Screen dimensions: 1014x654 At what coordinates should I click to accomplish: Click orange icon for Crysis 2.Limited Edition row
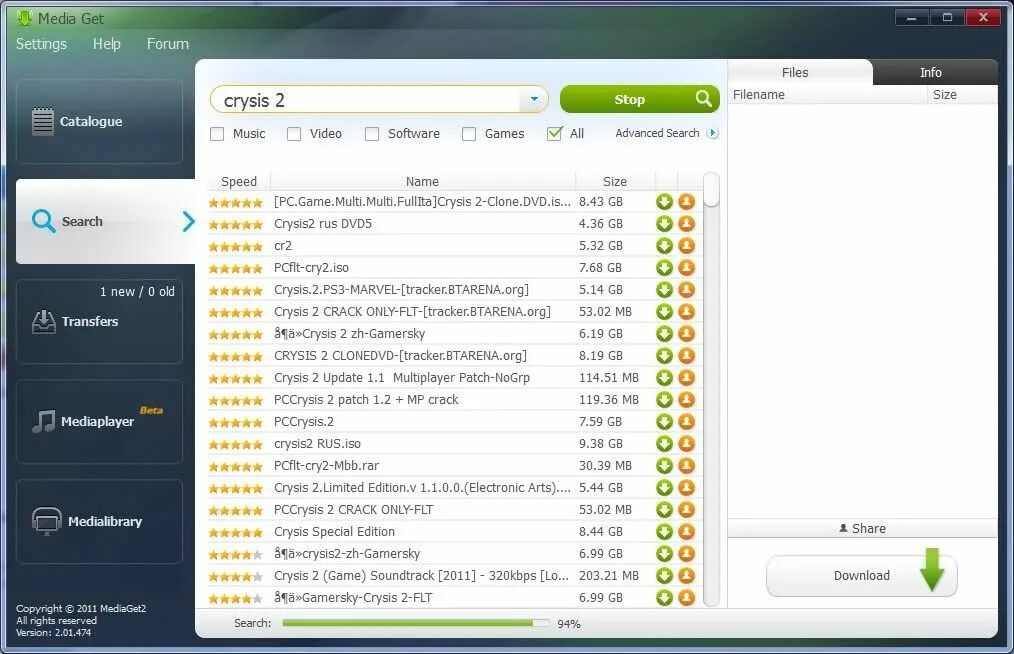tap(686, 488)
